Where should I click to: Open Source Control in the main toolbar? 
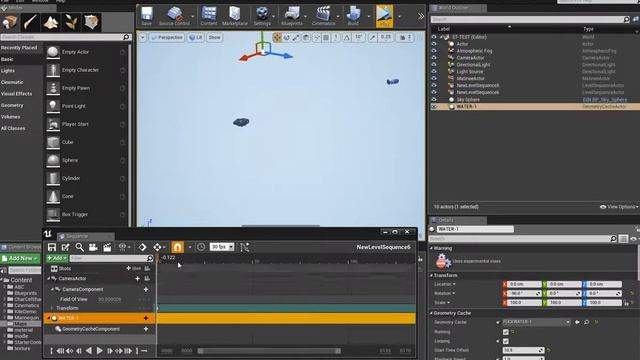click(x=175, y=16)
